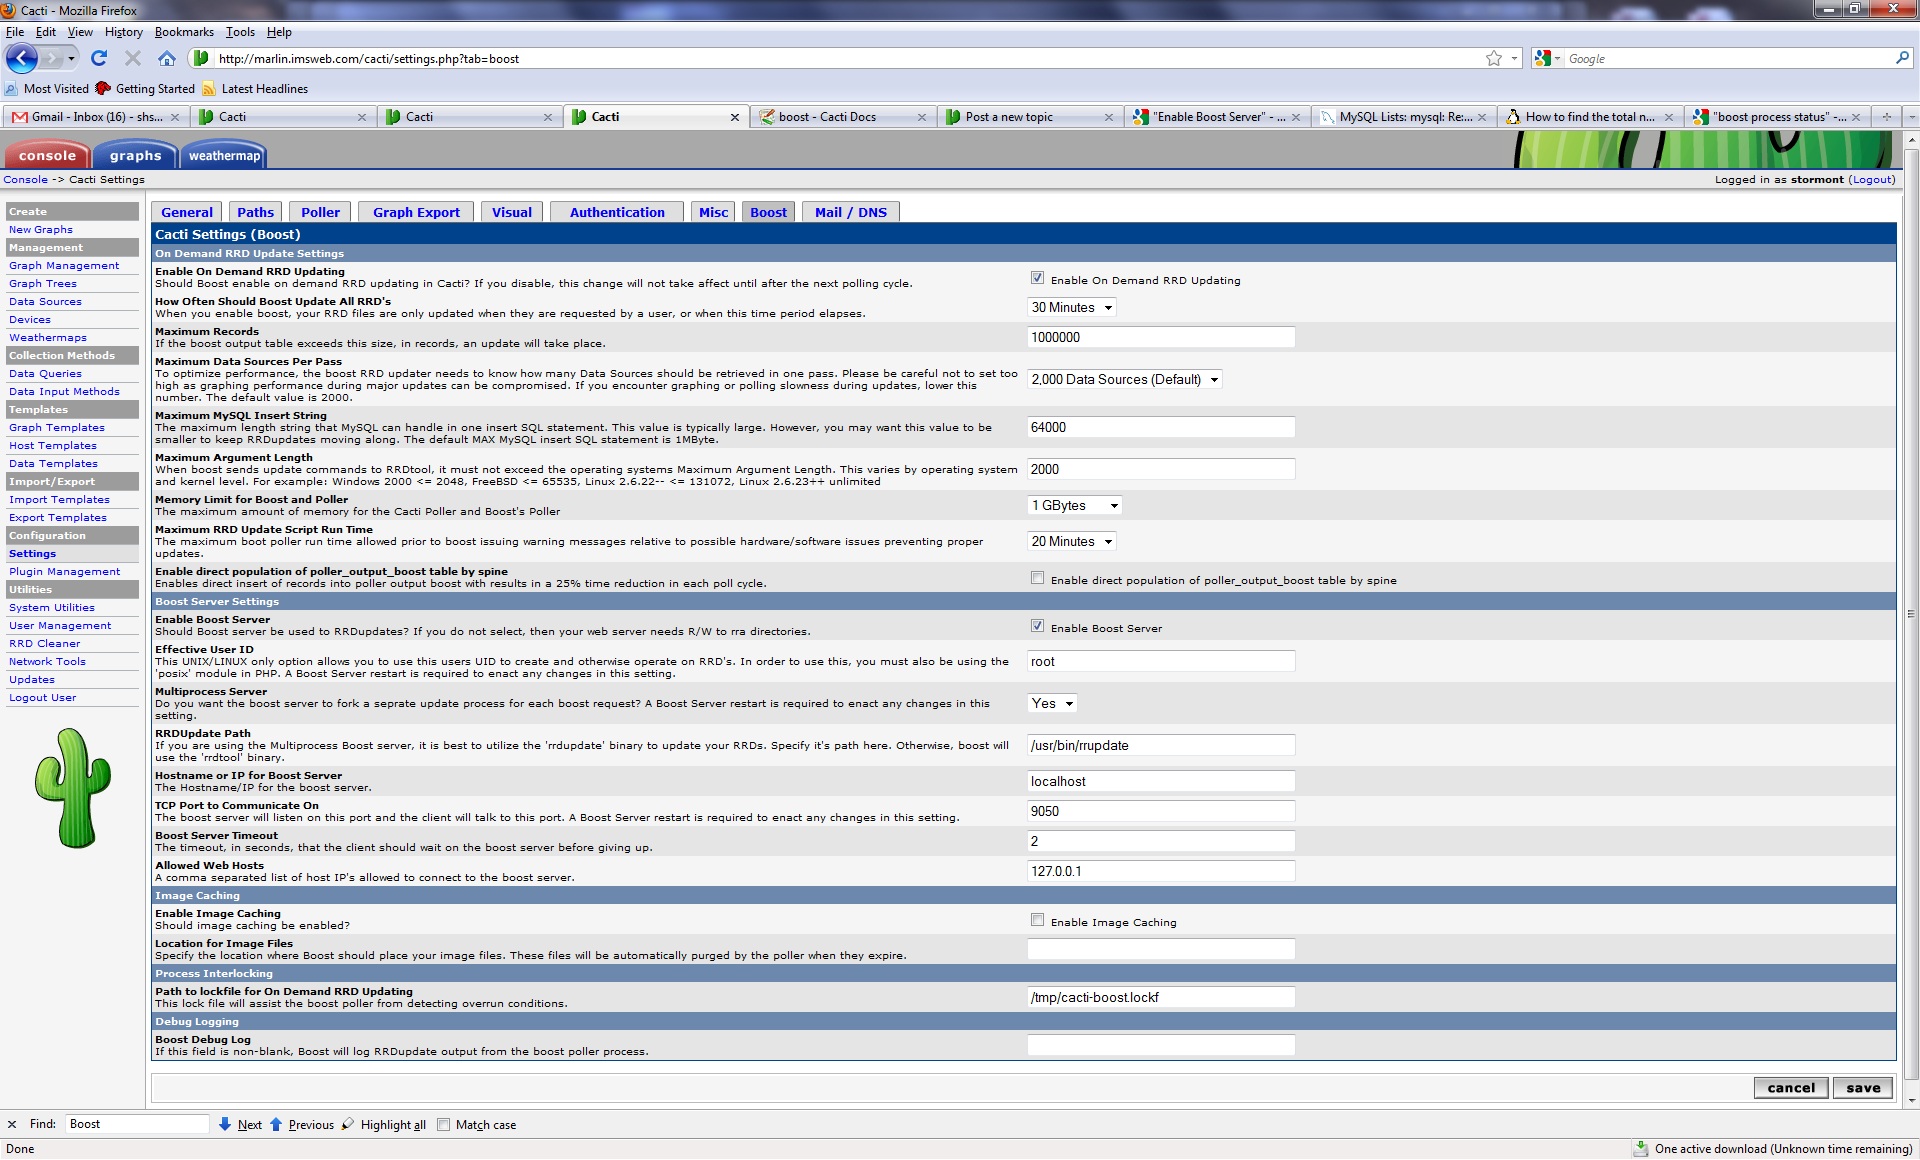Close the active Cacti tab

coord(735,117)
